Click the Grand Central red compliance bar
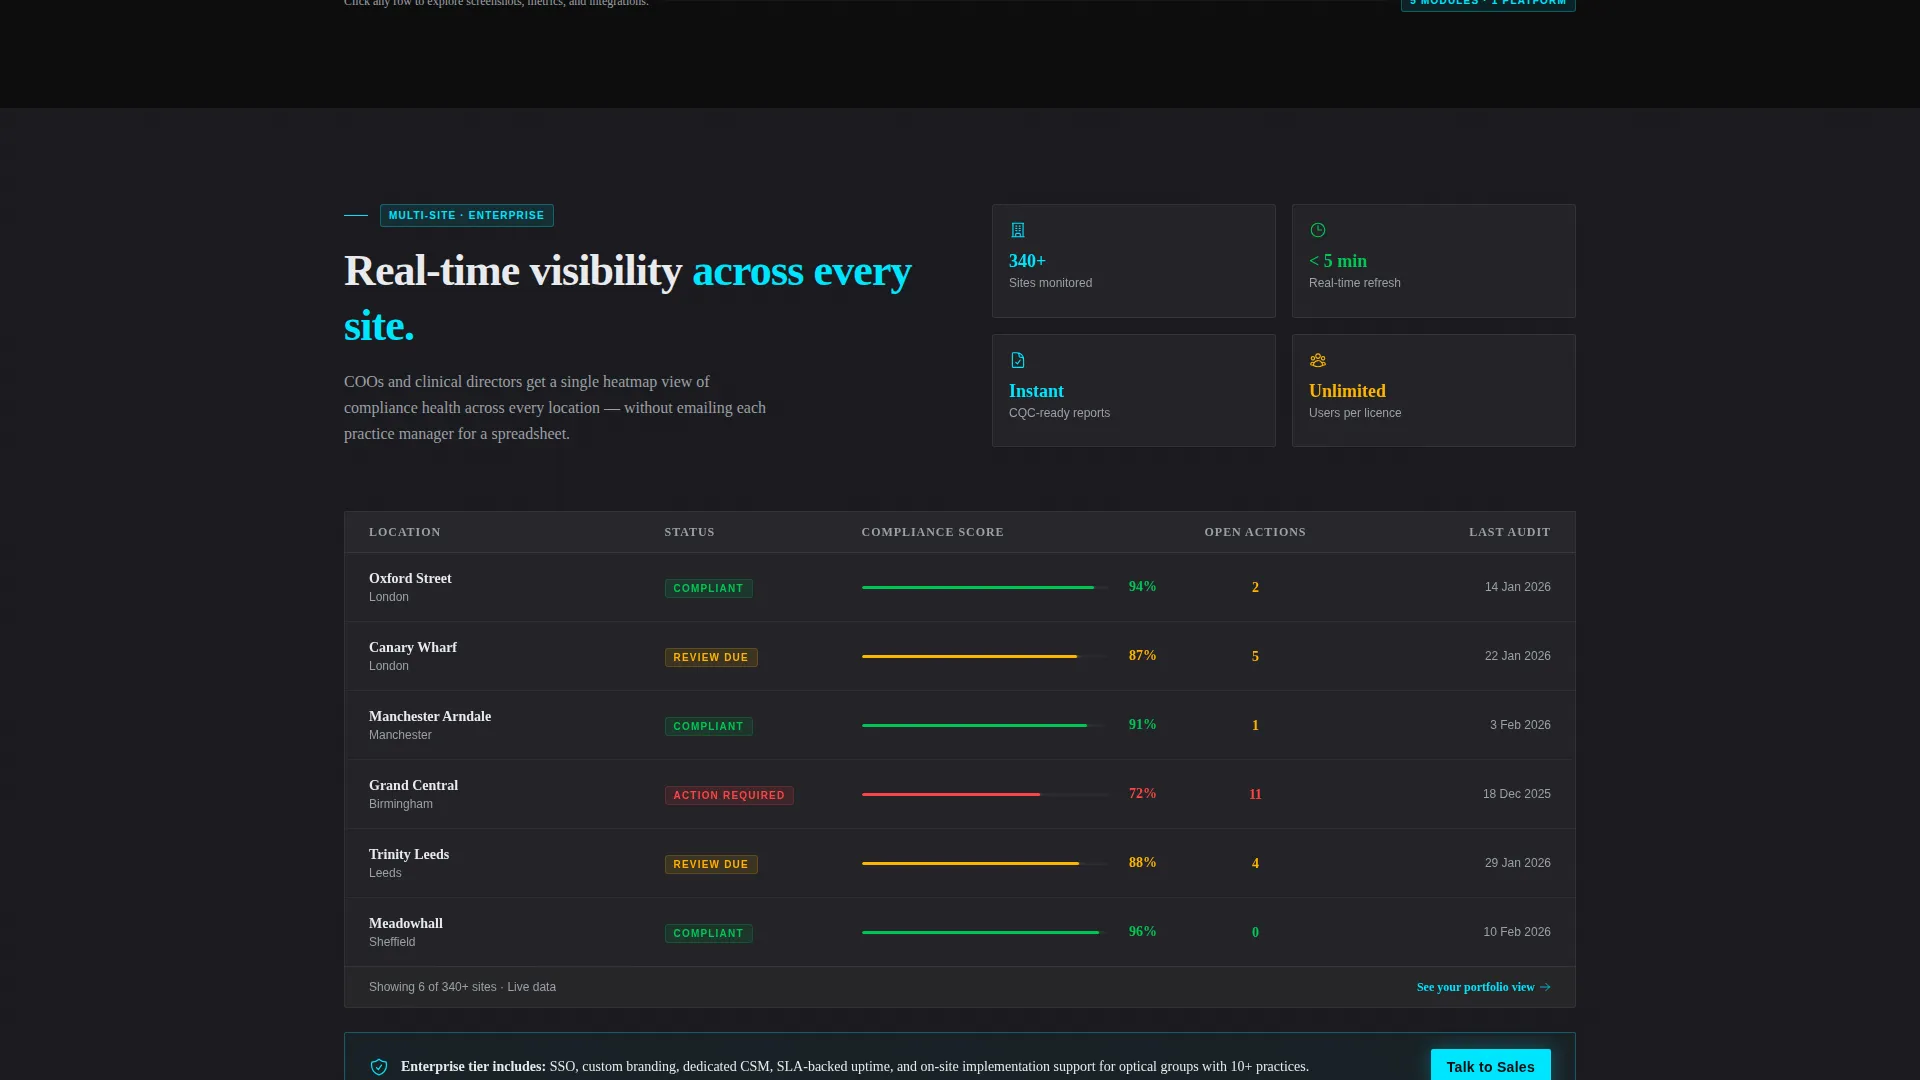The image size is (1920, 1080). [951, 794]
